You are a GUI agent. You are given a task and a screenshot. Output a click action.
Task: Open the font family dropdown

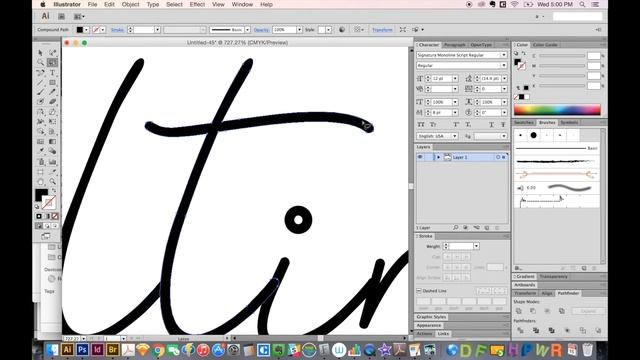[504, 55]
